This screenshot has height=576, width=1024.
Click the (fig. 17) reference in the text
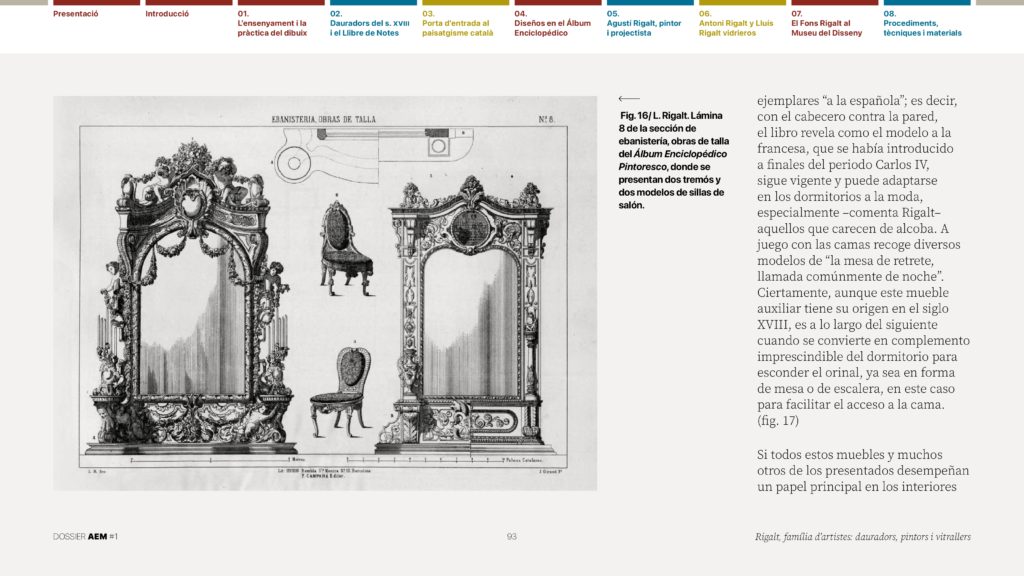779,421
